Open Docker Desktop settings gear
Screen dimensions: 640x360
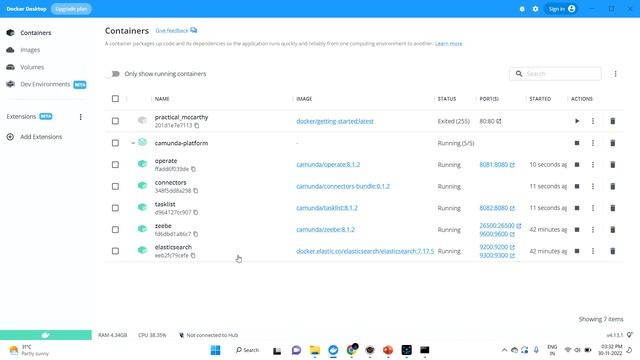coord(536,9)
